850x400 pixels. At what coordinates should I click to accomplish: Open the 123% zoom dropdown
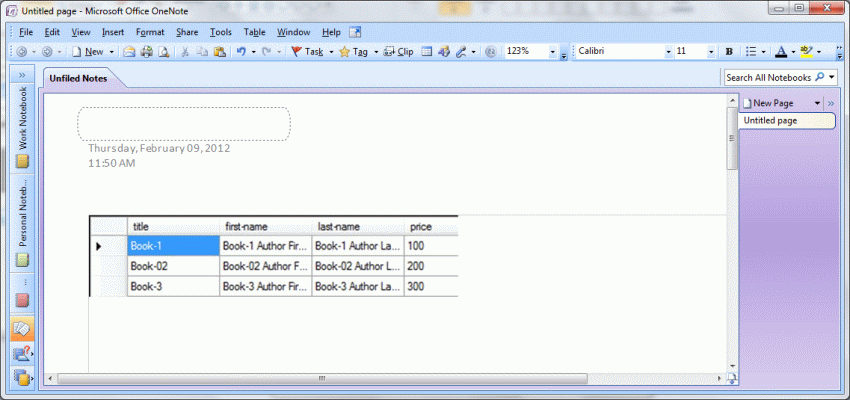[553, 51]
